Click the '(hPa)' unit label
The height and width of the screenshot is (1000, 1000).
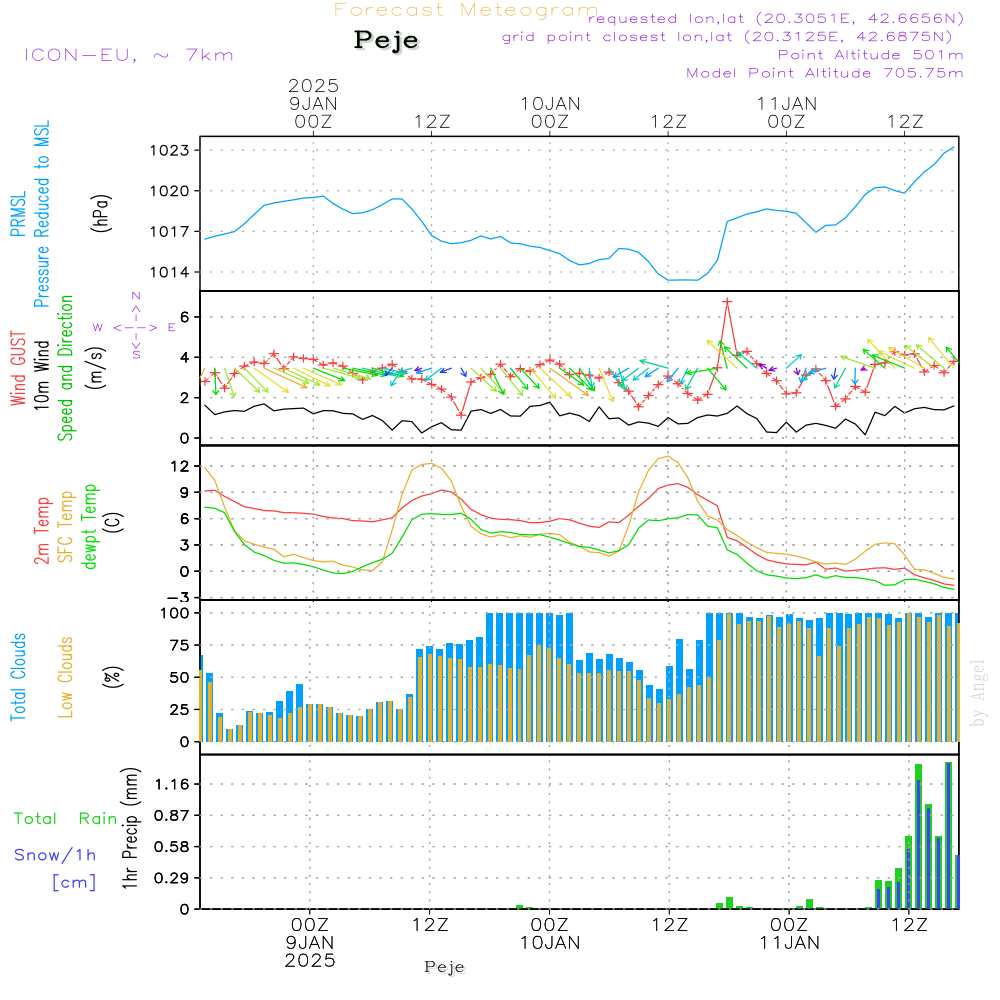(101, 213)
